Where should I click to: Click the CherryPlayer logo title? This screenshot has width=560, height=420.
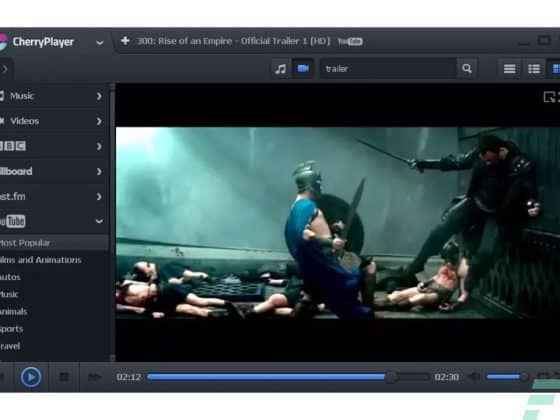[x=43, y=42]
